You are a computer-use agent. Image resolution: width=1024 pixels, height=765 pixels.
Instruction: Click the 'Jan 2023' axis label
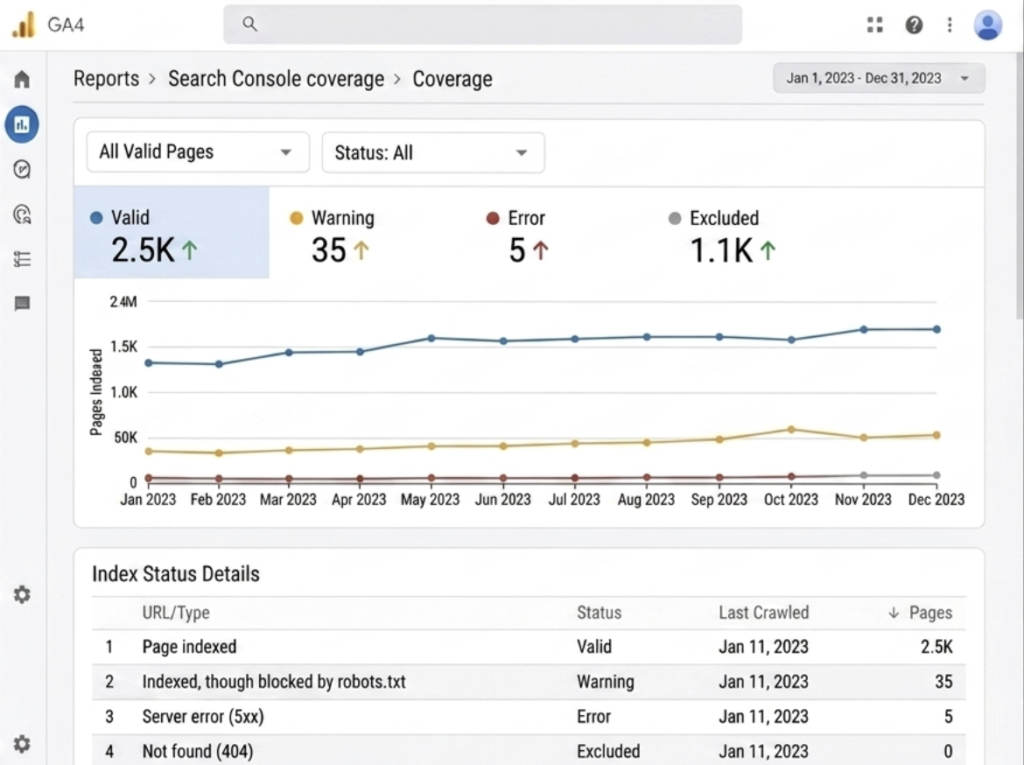pos(148,500)
